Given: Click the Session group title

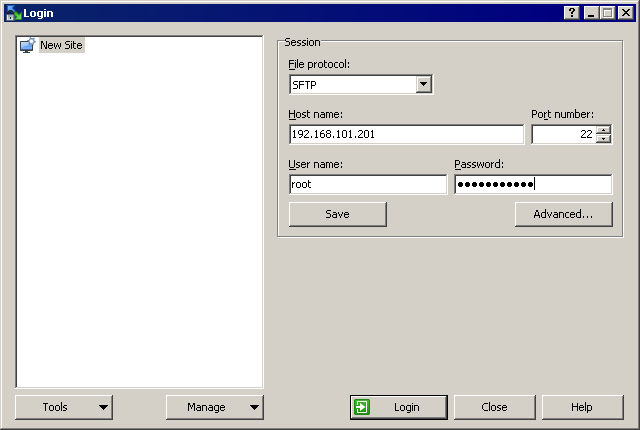Looking at the screenshot, I should [302, 42].
